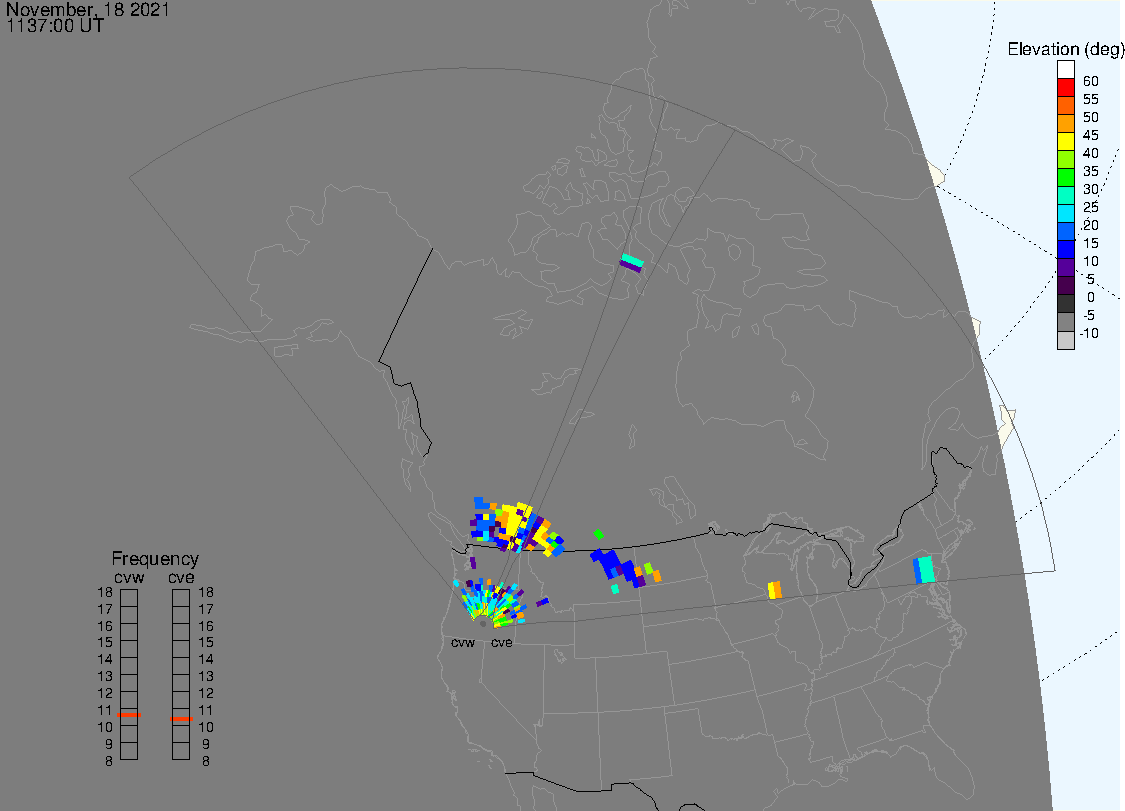
Task: Click elevation legend label '30'
Action: (1091, 189)
